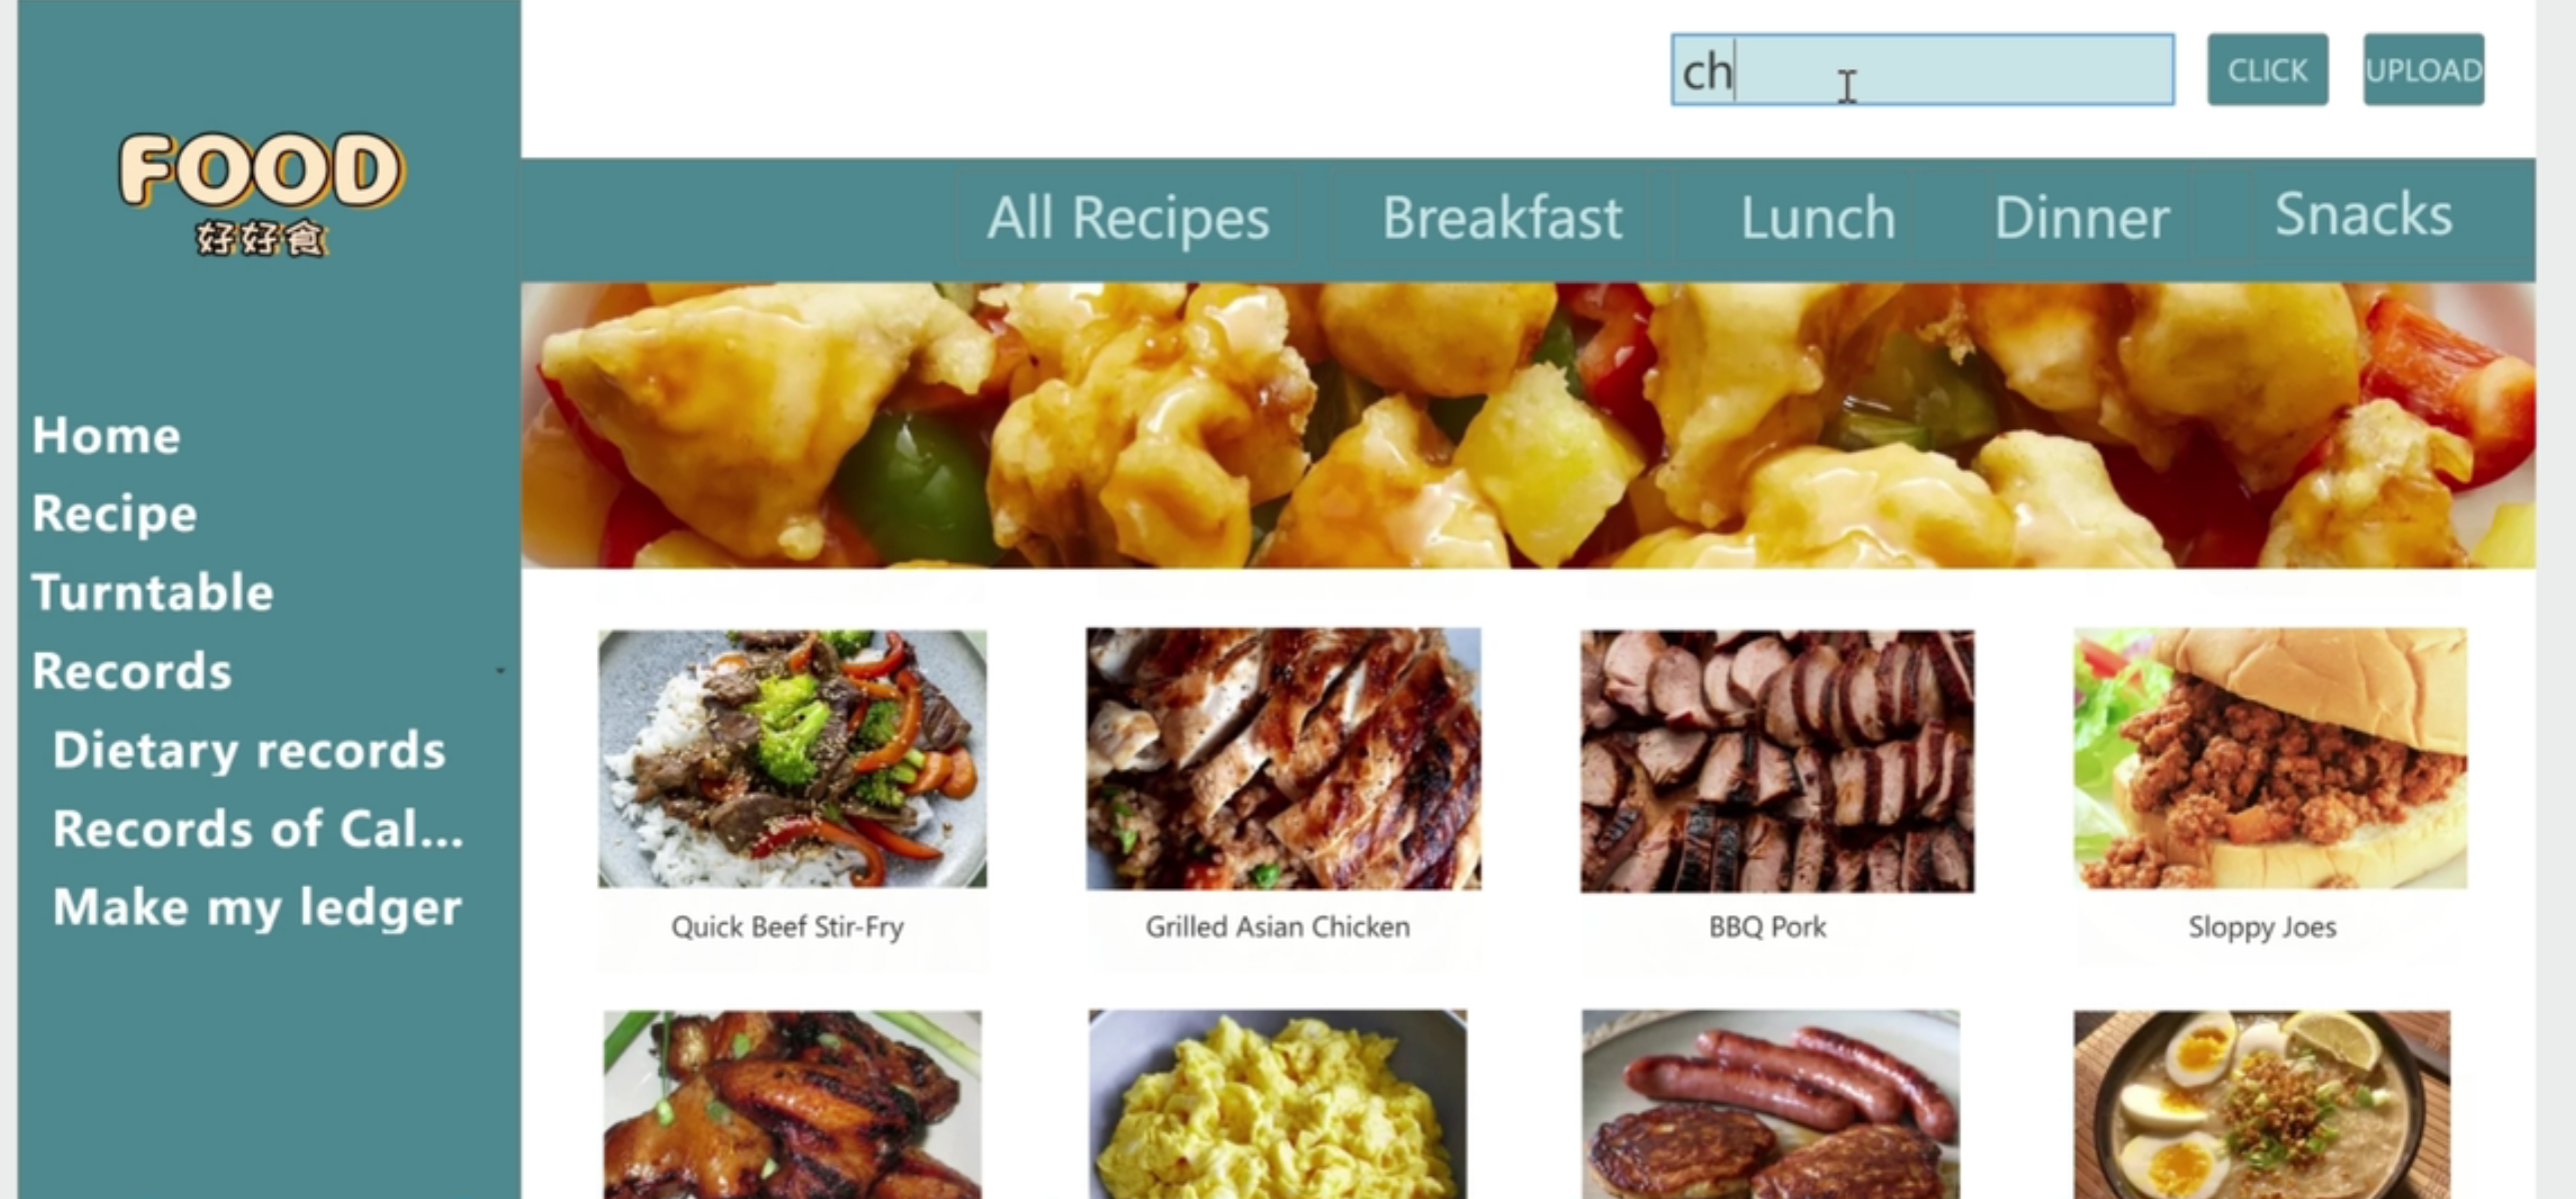Screen dimensions: 2576x1199
Task: Select Make my ledger entry
Action: [x=257, y=908]
